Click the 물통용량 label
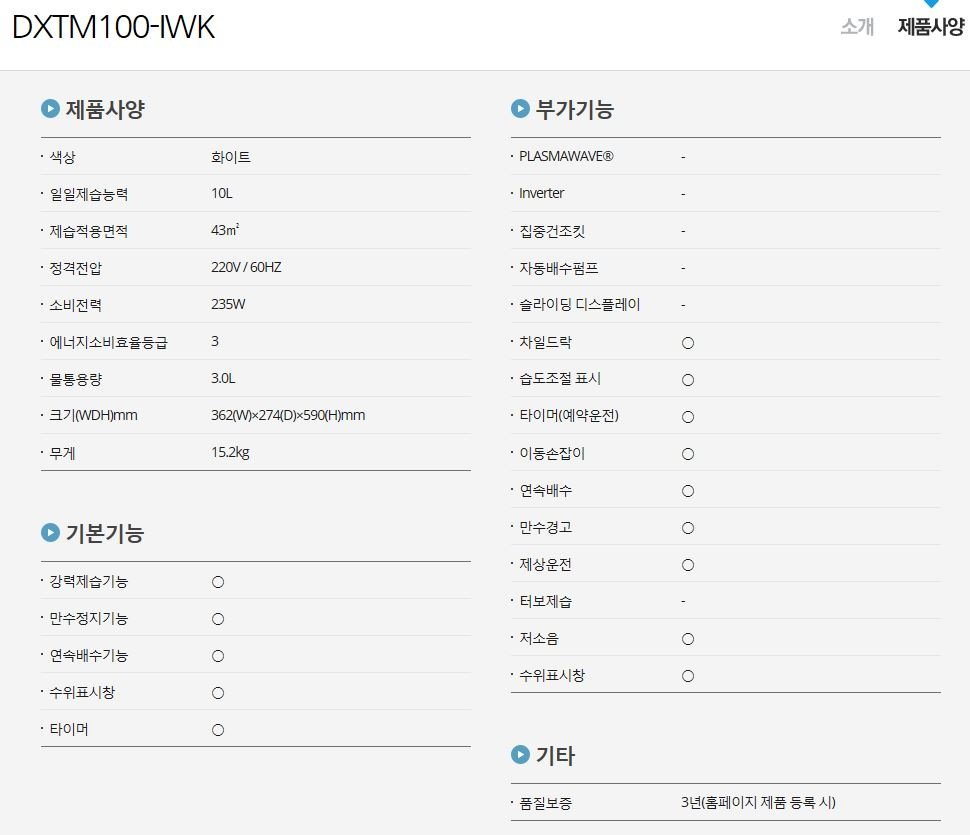Viewport: 970px width, 835px height. click(75, 379)
